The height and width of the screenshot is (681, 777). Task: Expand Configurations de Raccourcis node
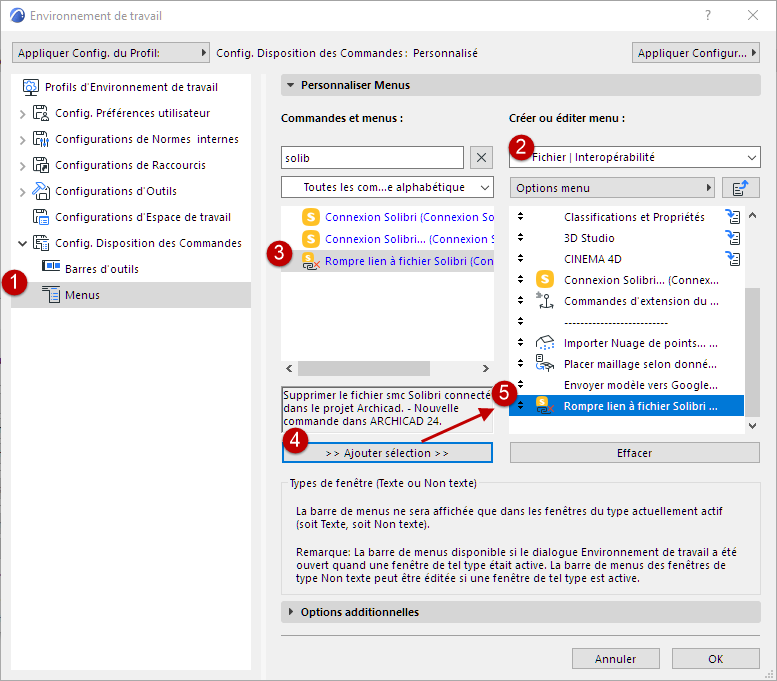click(22, 166)
